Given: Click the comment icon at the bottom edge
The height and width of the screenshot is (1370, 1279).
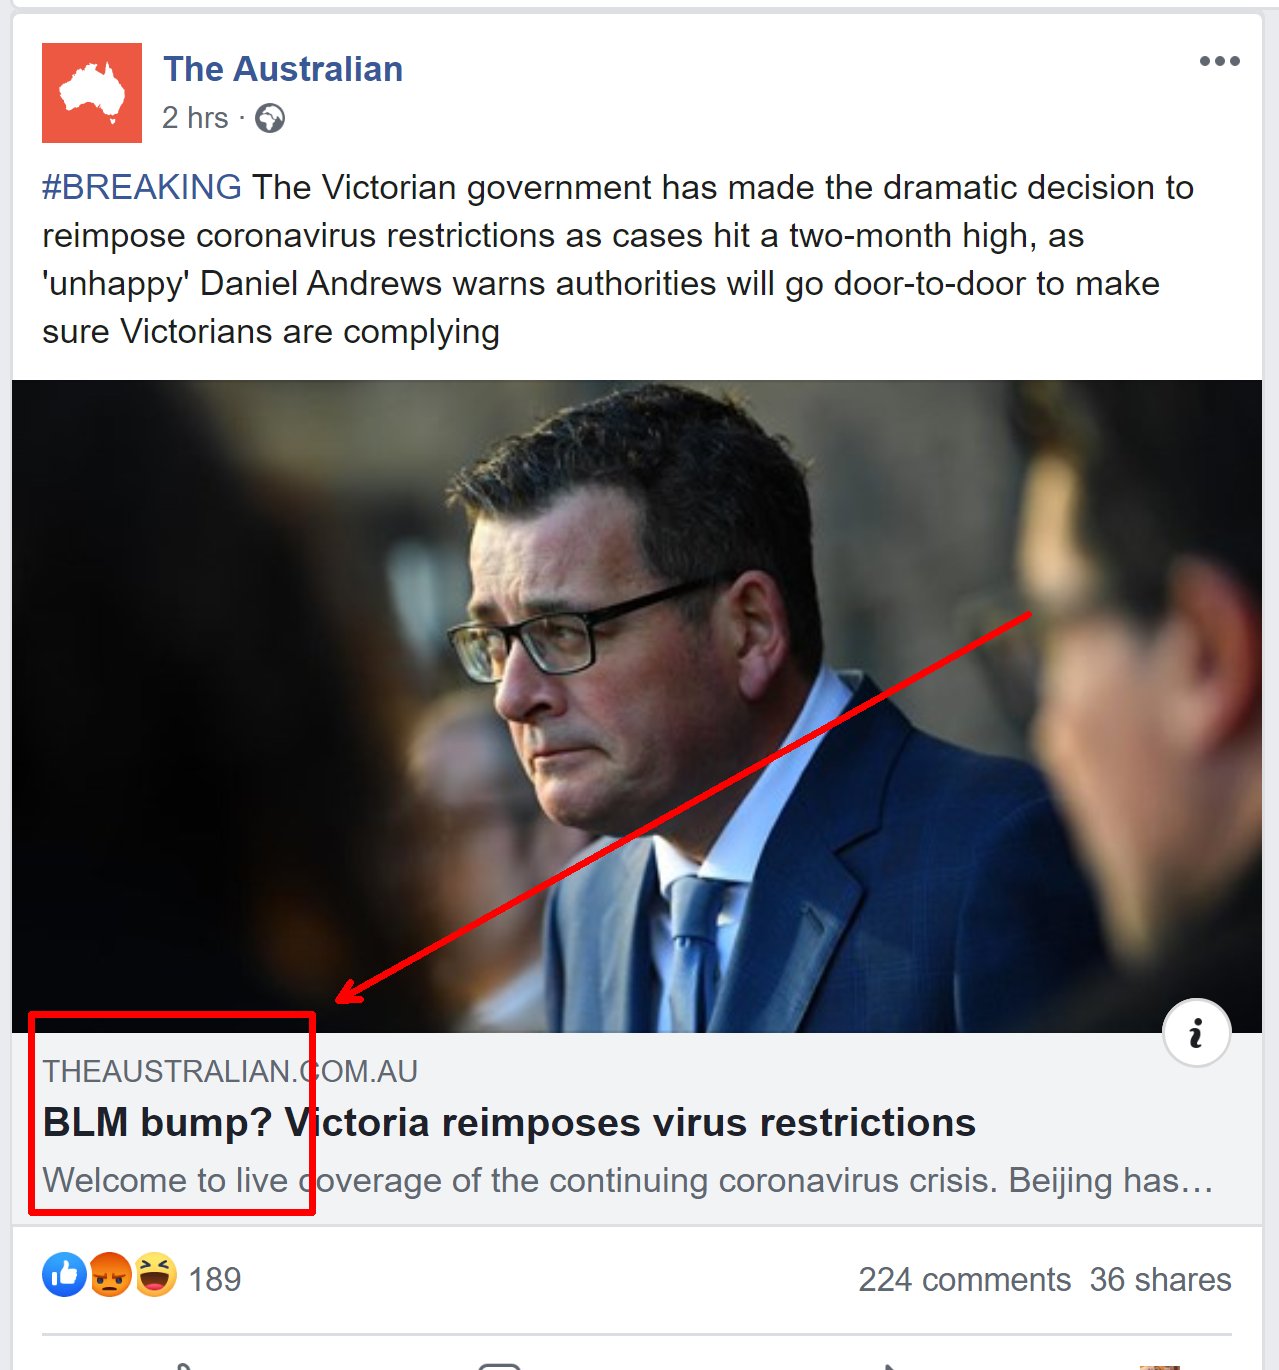Looking at the screenshot, I should pos(500,1365).
